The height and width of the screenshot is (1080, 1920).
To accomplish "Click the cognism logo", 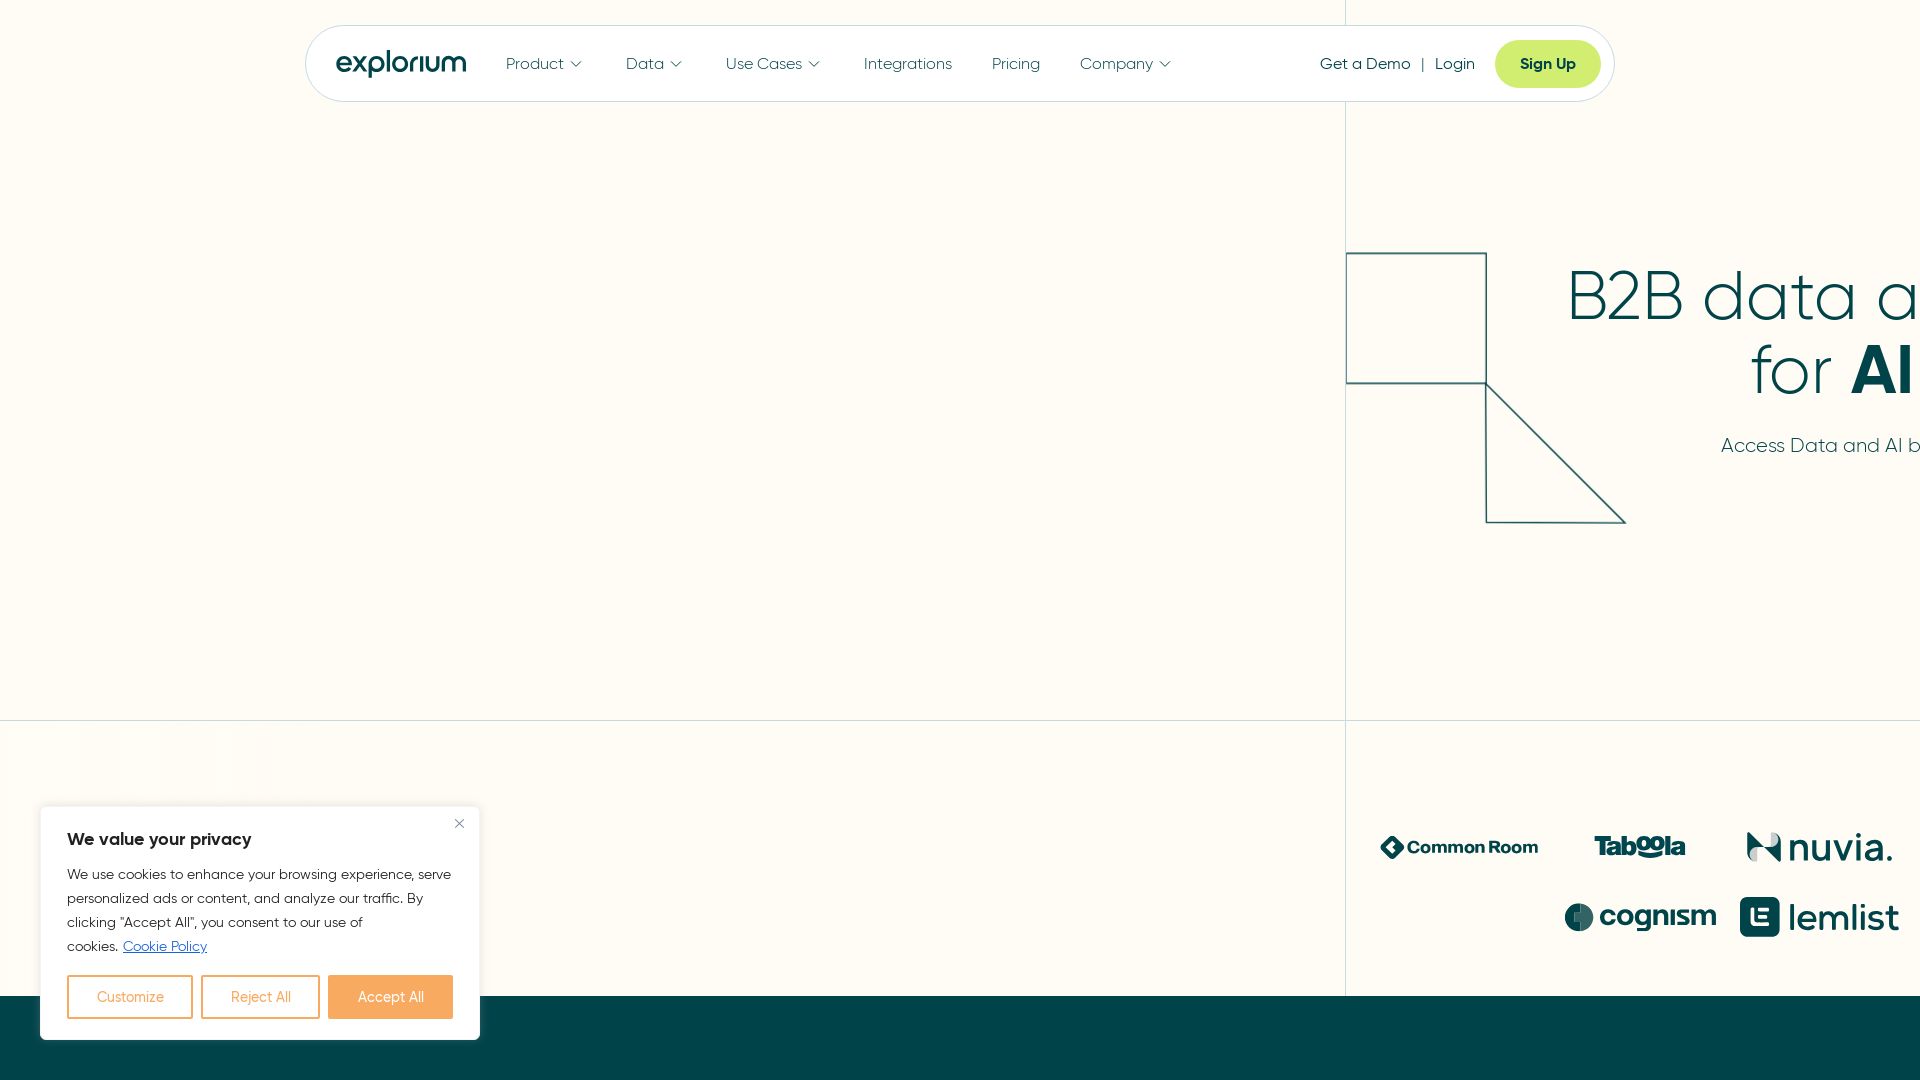I will [1640, 917].
